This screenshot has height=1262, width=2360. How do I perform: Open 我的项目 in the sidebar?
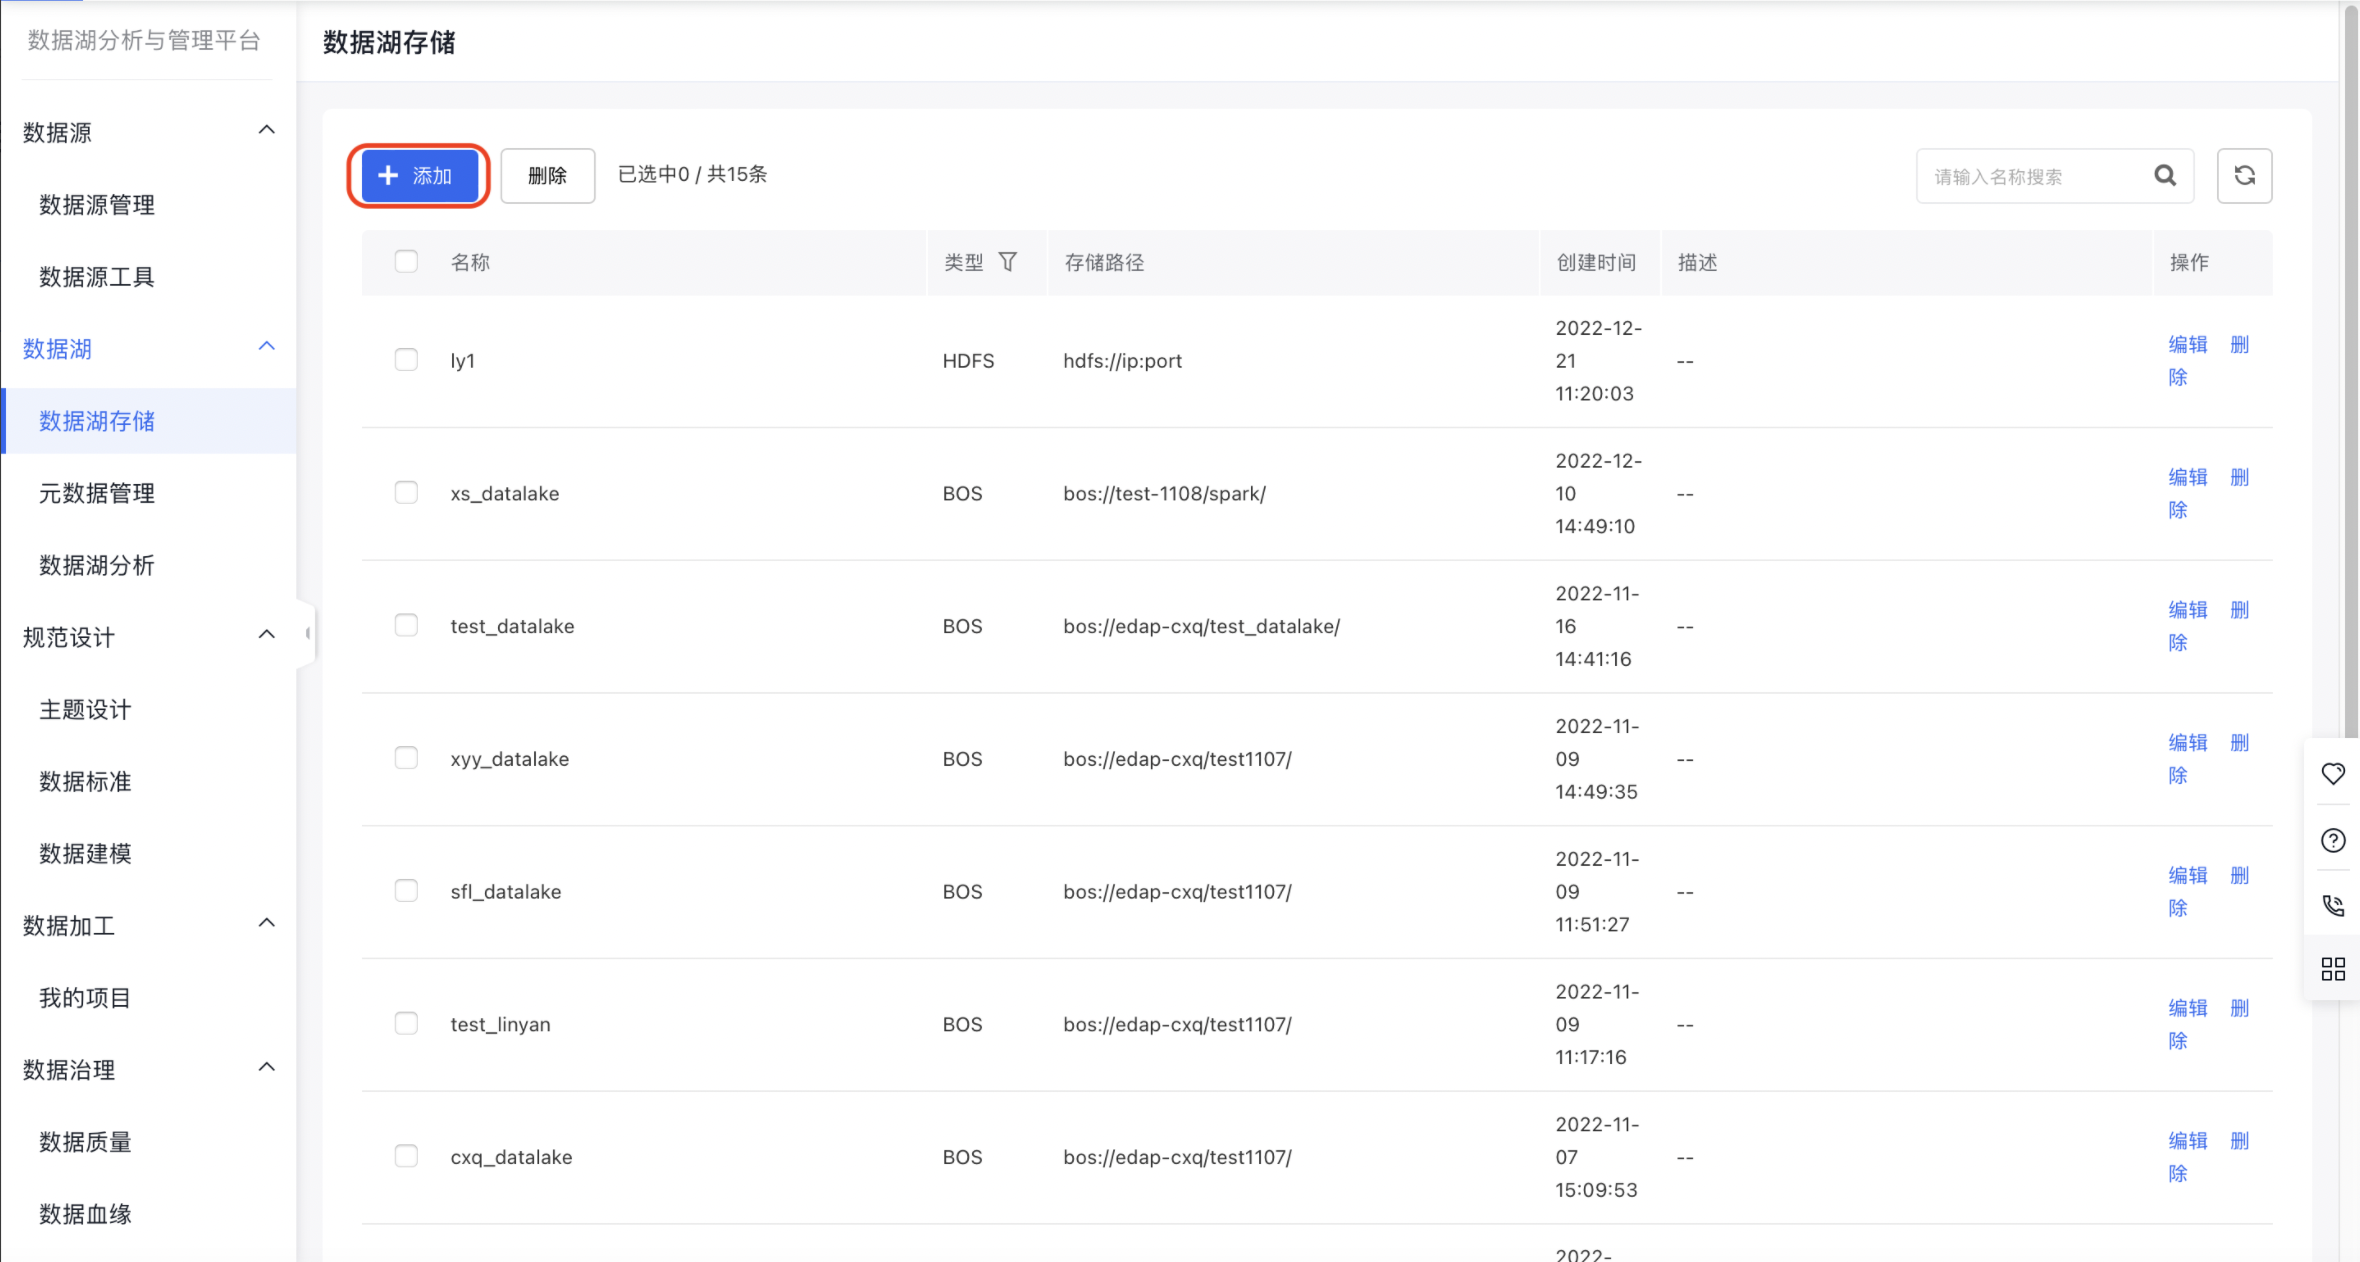click(x=85, y=998)
